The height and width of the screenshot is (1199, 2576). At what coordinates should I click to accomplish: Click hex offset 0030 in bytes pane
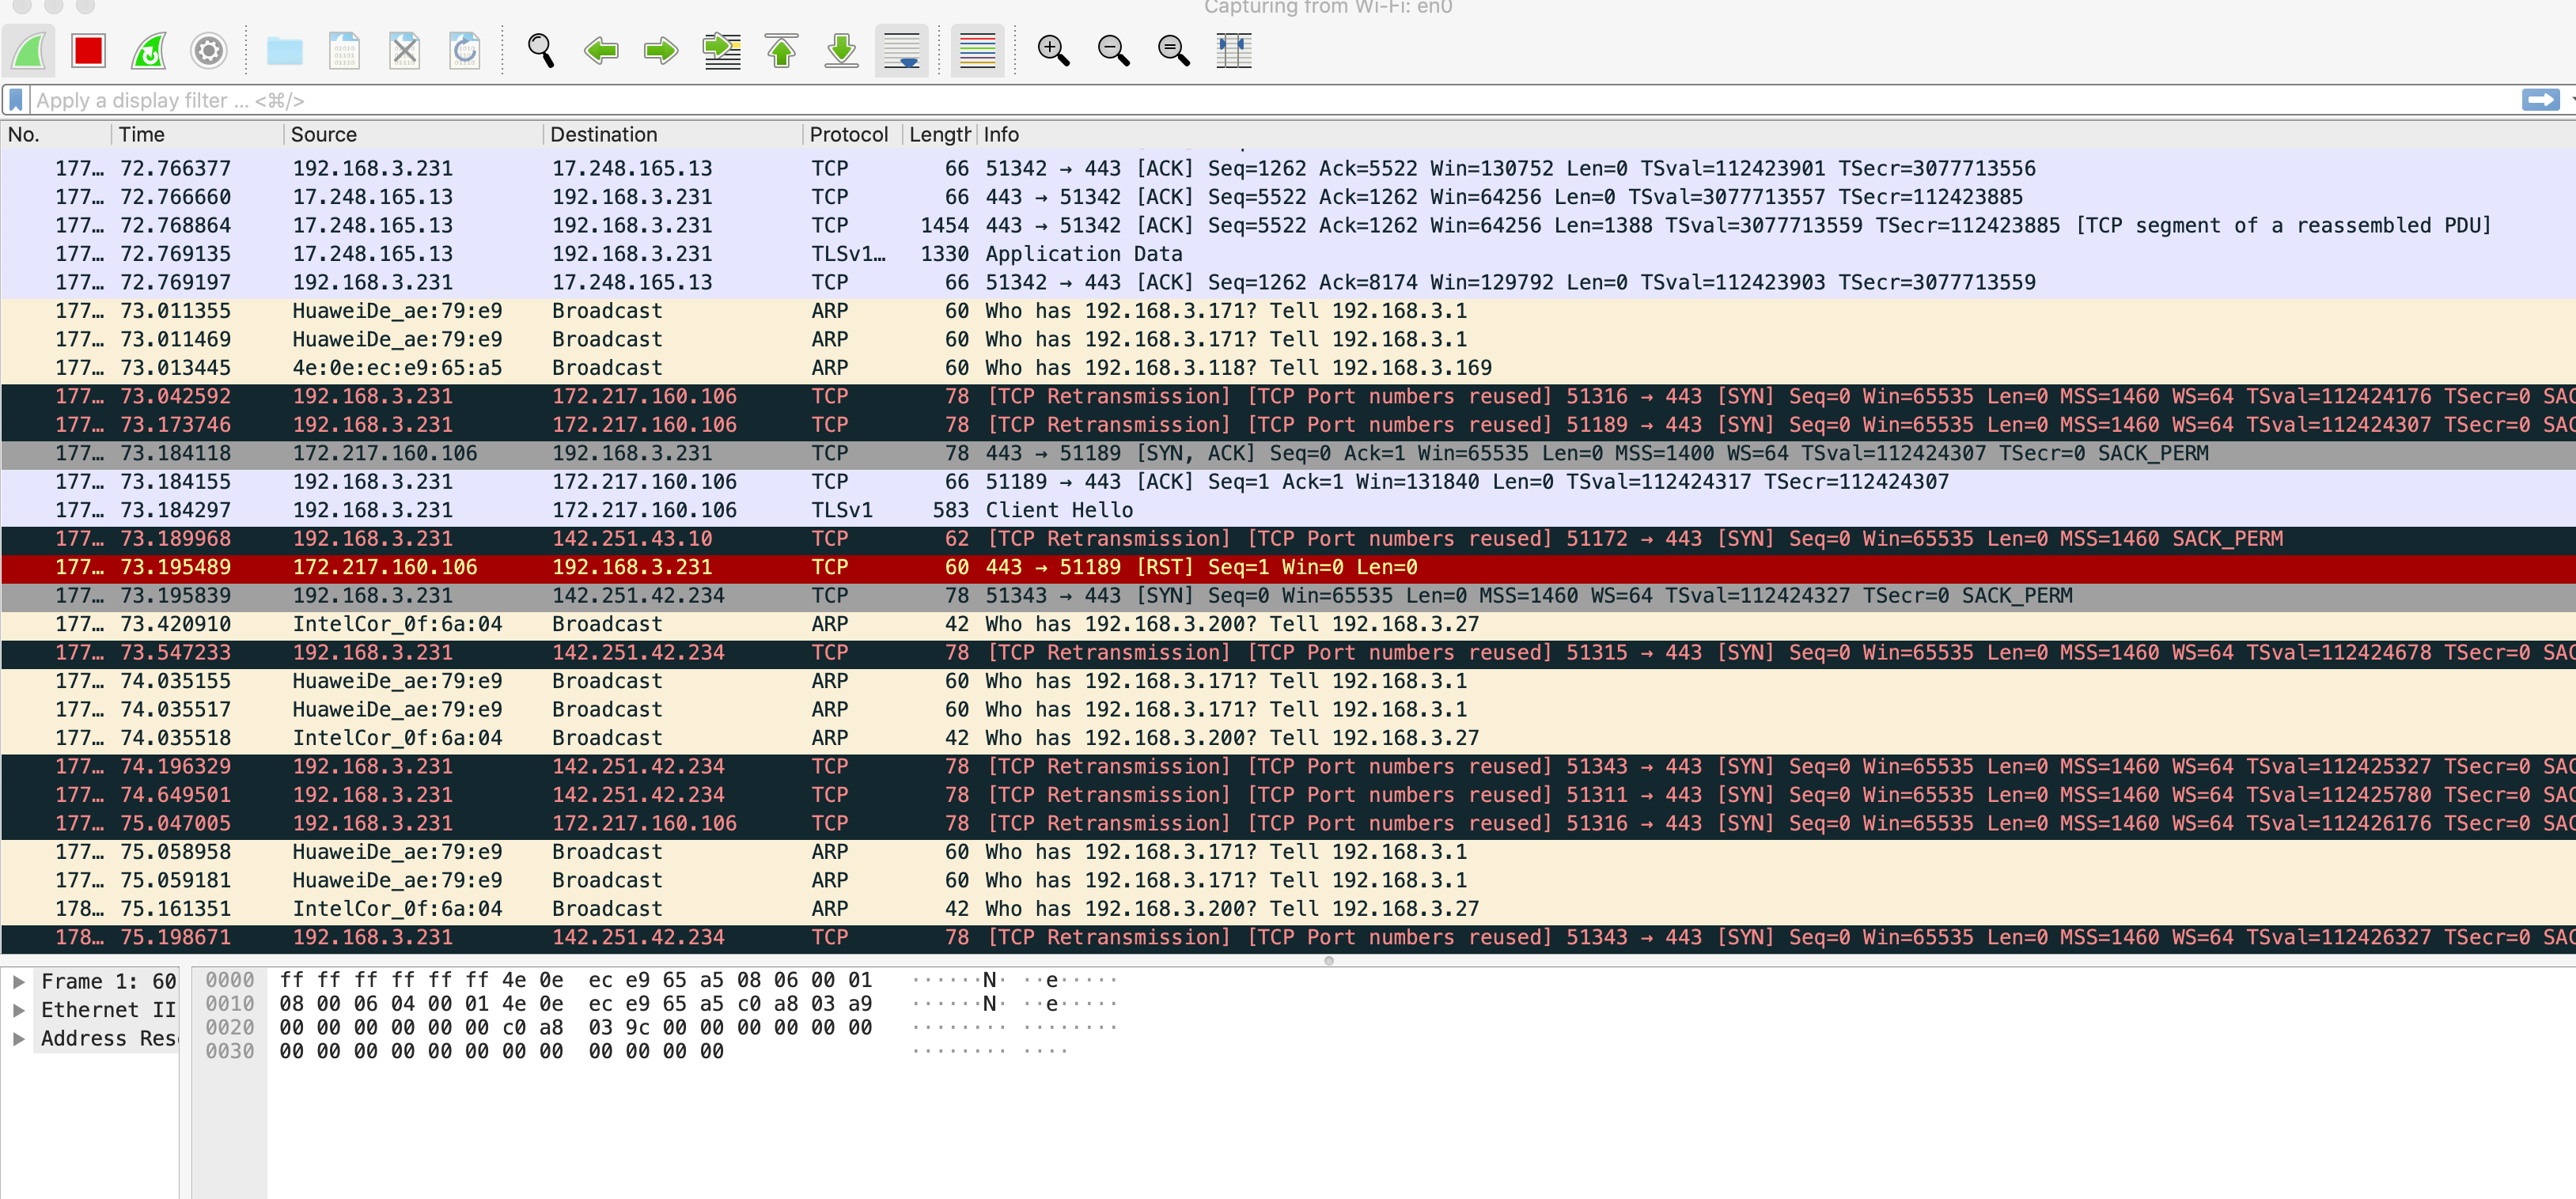230,1052
